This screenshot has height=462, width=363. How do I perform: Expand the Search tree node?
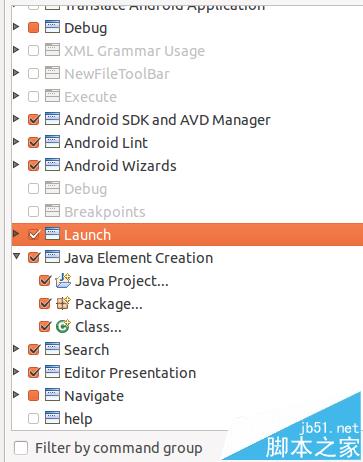pyautogui.click(x=16, y=348)
